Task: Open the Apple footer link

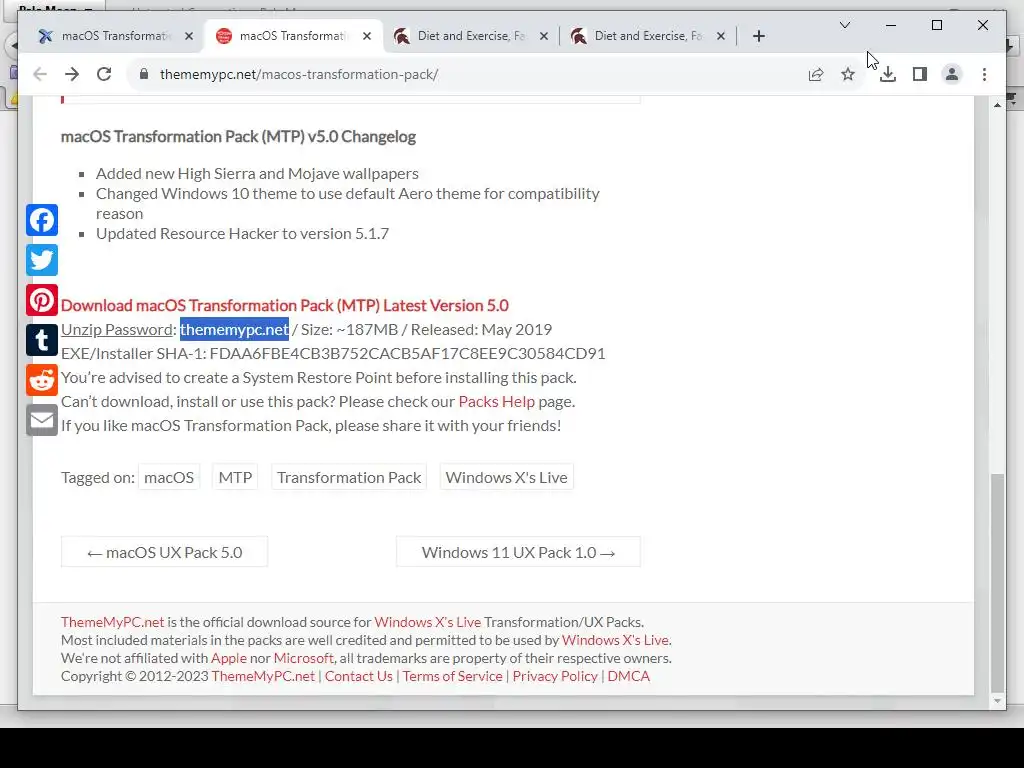Action: tap(229, 658)
